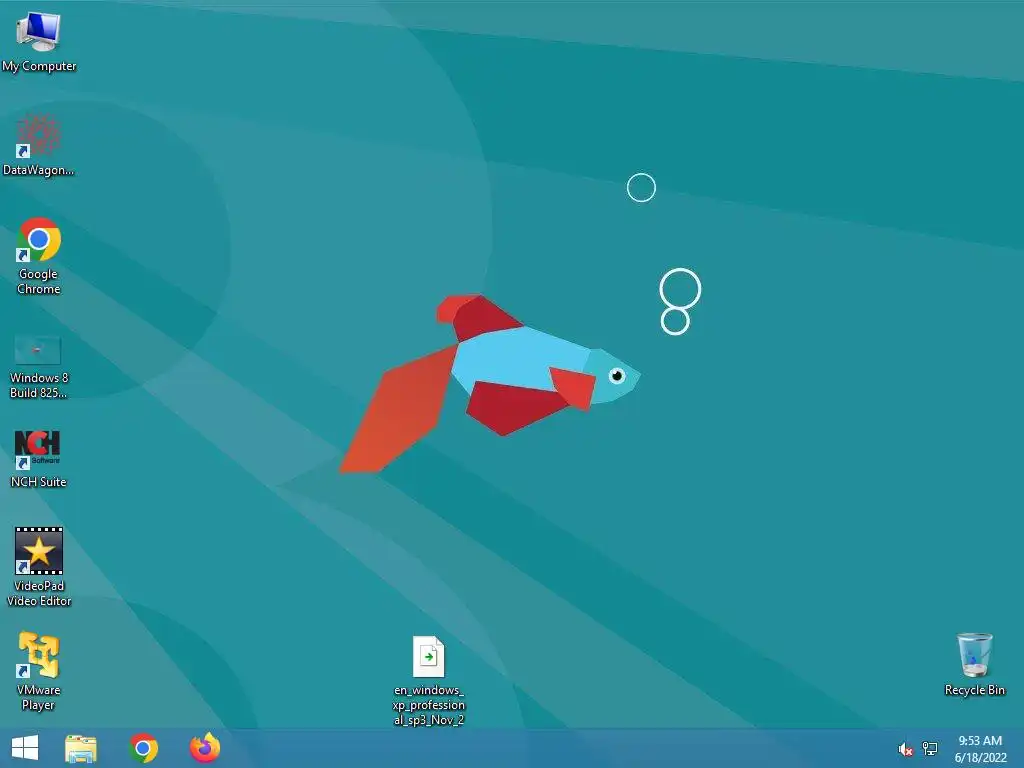Click the NCH Suite label text

[x=39, y=482]
